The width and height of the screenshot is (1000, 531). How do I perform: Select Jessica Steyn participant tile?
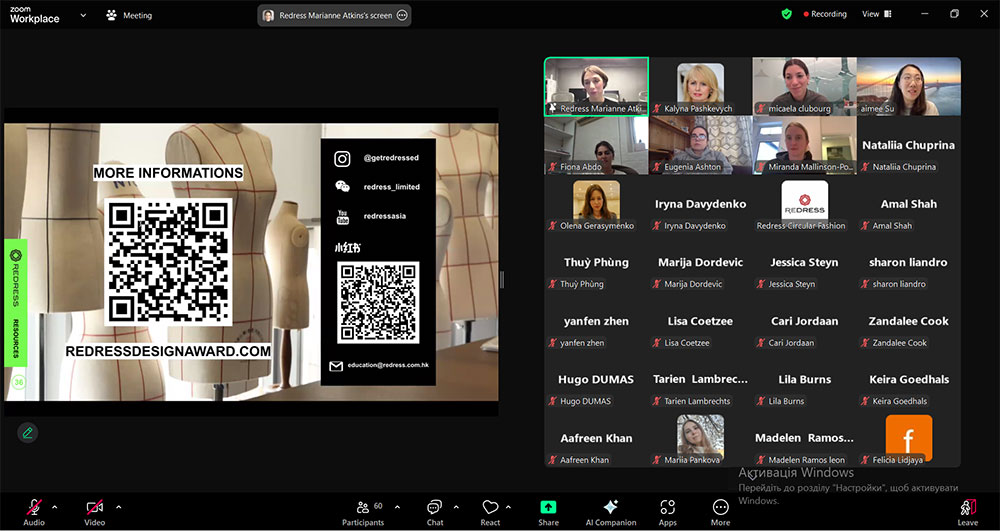pyautogui.click(x=804, y=263)
